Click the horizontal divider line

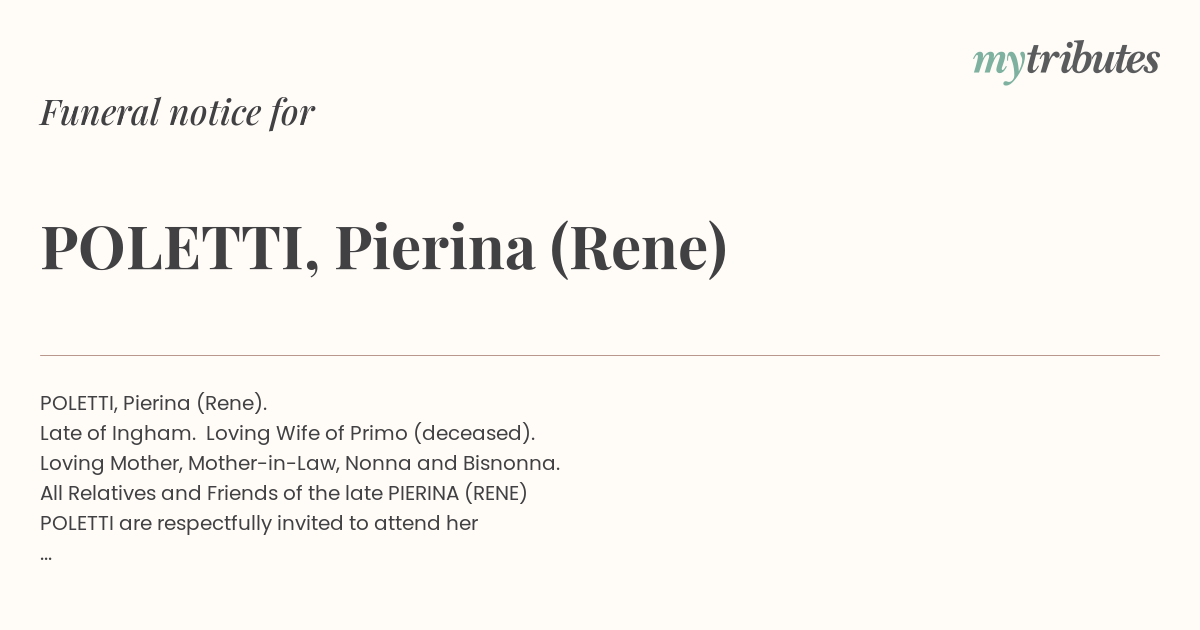pos(600,355)
